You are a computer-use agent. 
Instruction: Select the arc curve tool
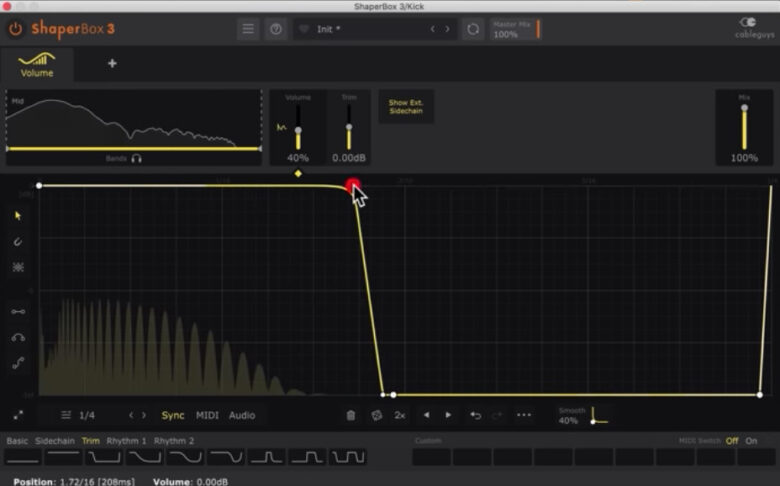(18, 338)
